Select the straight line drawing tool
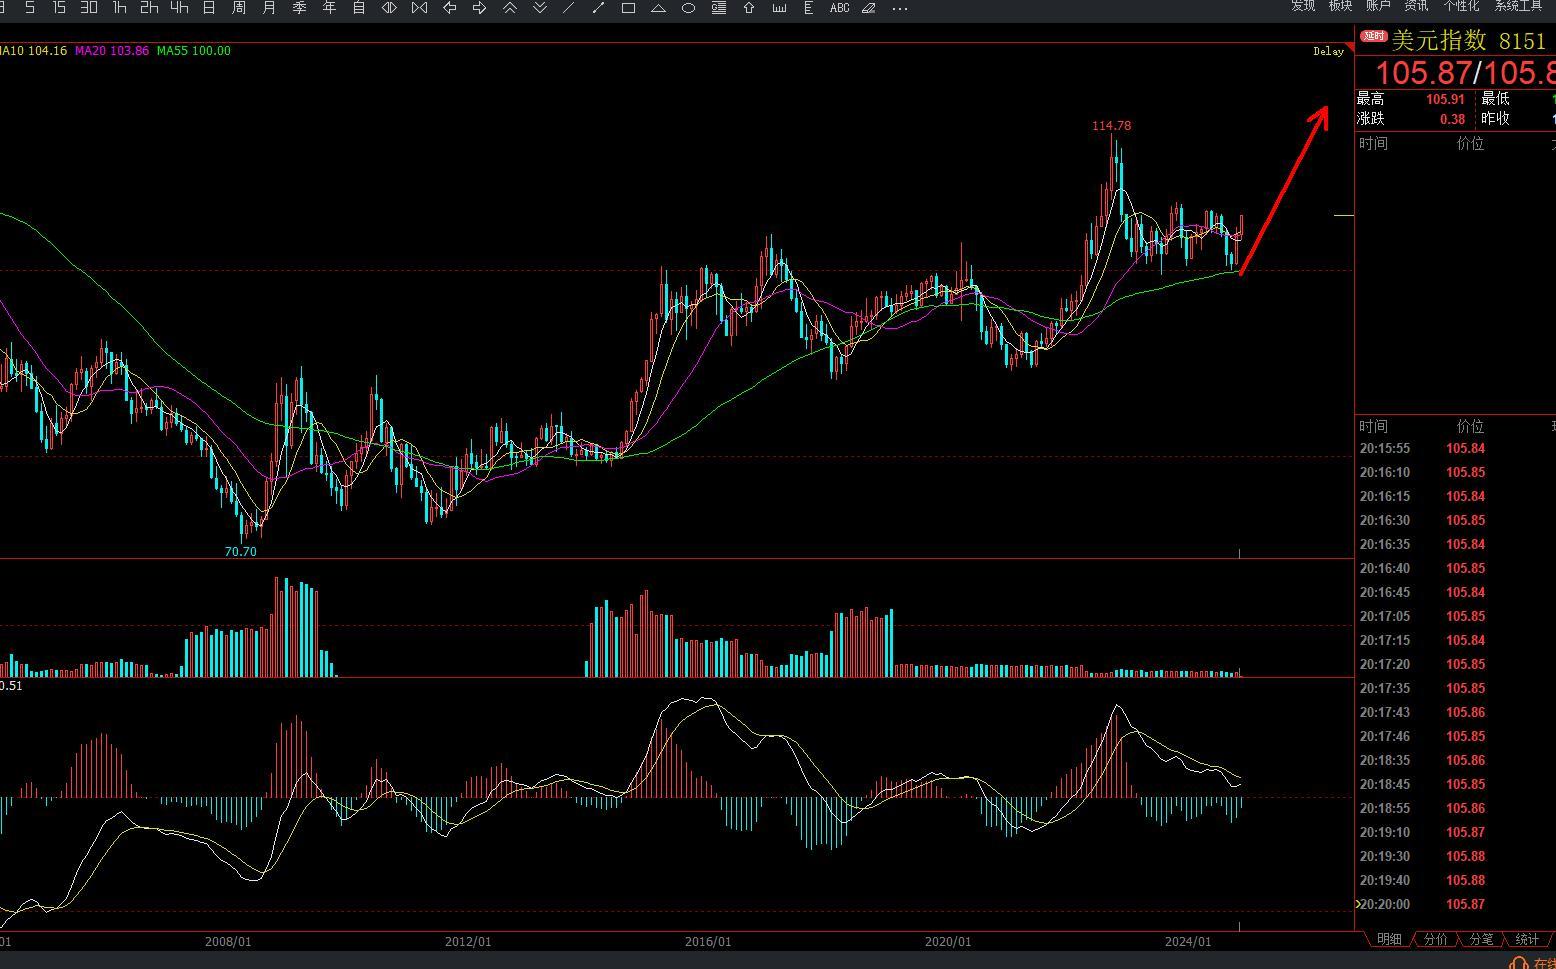This screenshot has height=969, width=1556. coord(569,8)
